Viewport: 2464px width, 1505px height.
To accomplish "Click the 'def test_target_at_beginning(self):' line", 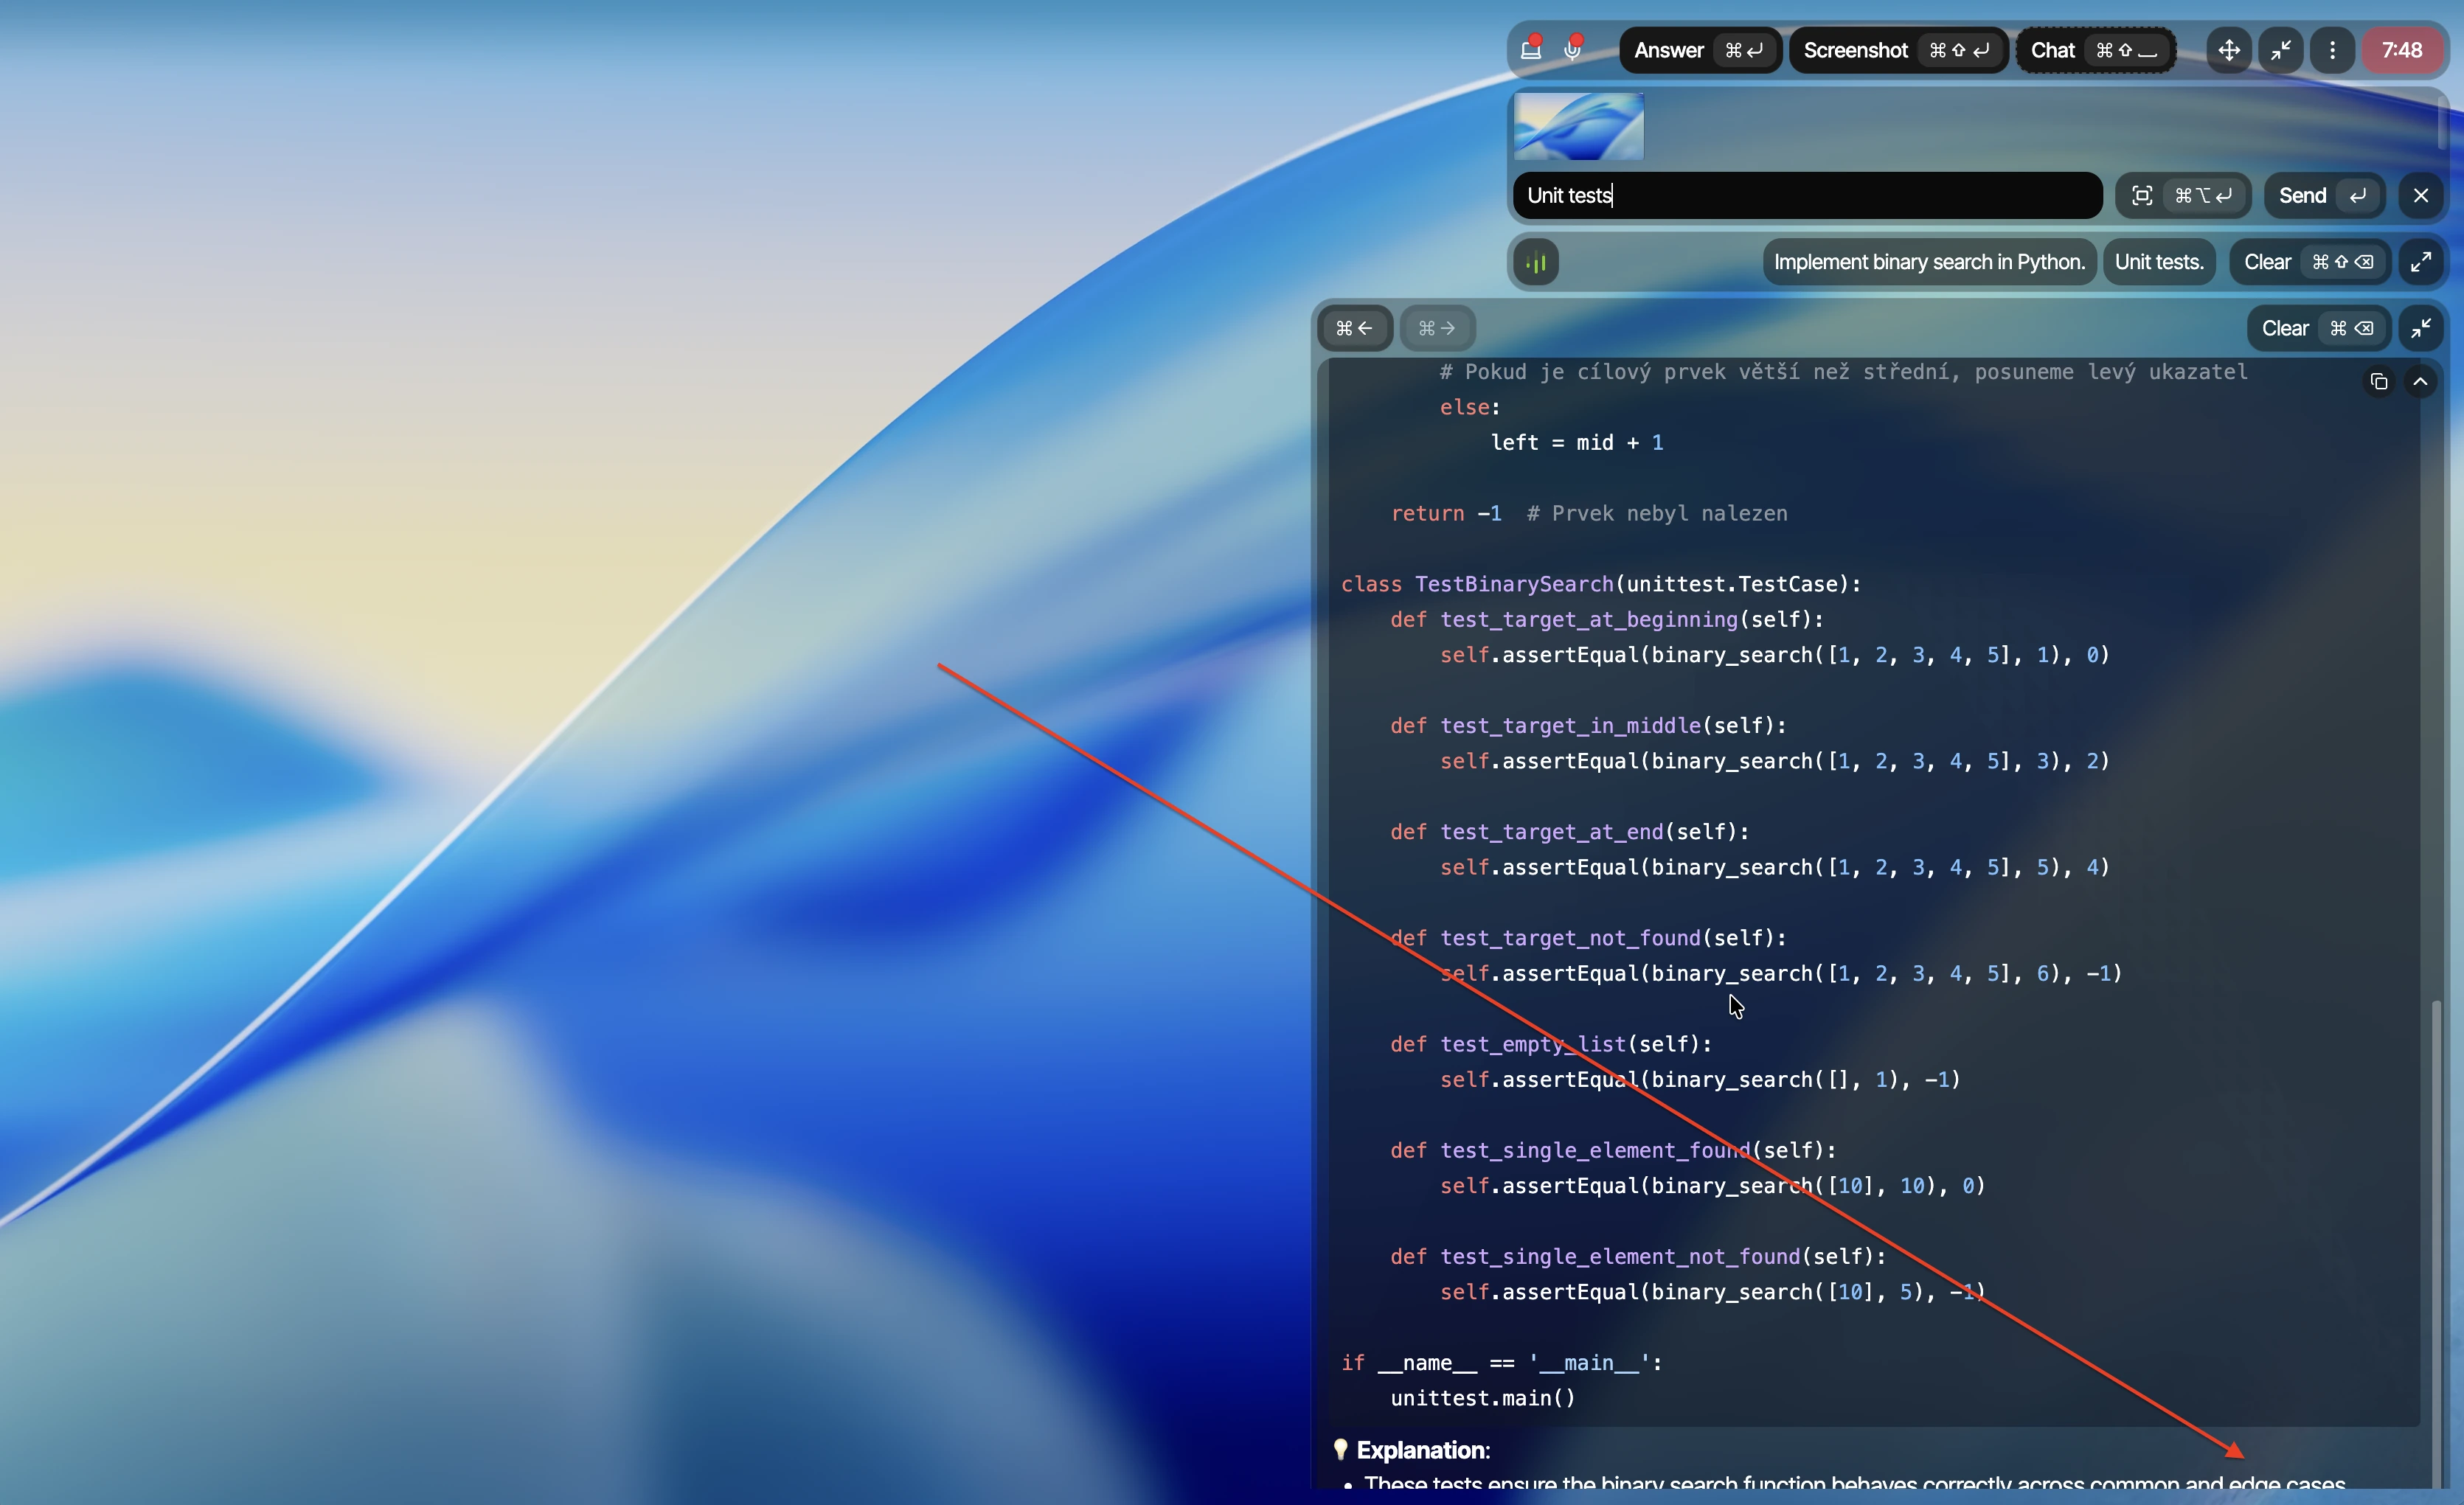I will pyautogui.click(x=1607, y=619).
